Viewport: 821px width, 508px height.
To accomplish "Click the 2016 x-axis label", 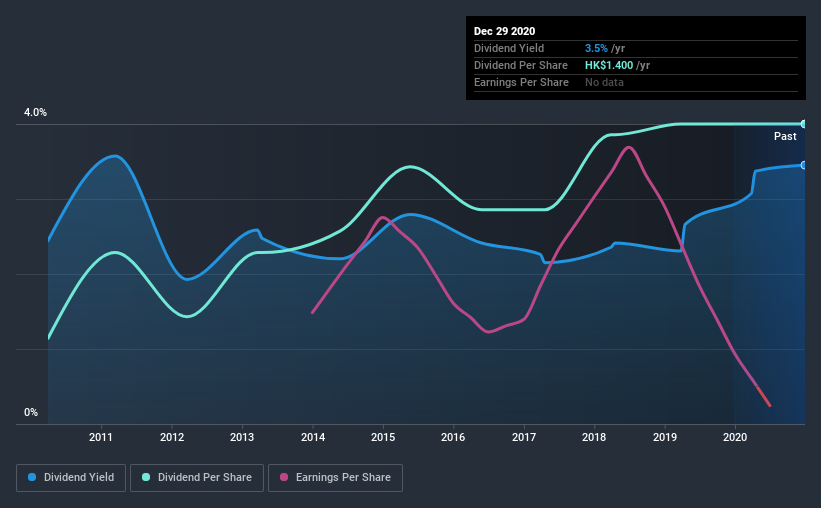I will [453, 437].
